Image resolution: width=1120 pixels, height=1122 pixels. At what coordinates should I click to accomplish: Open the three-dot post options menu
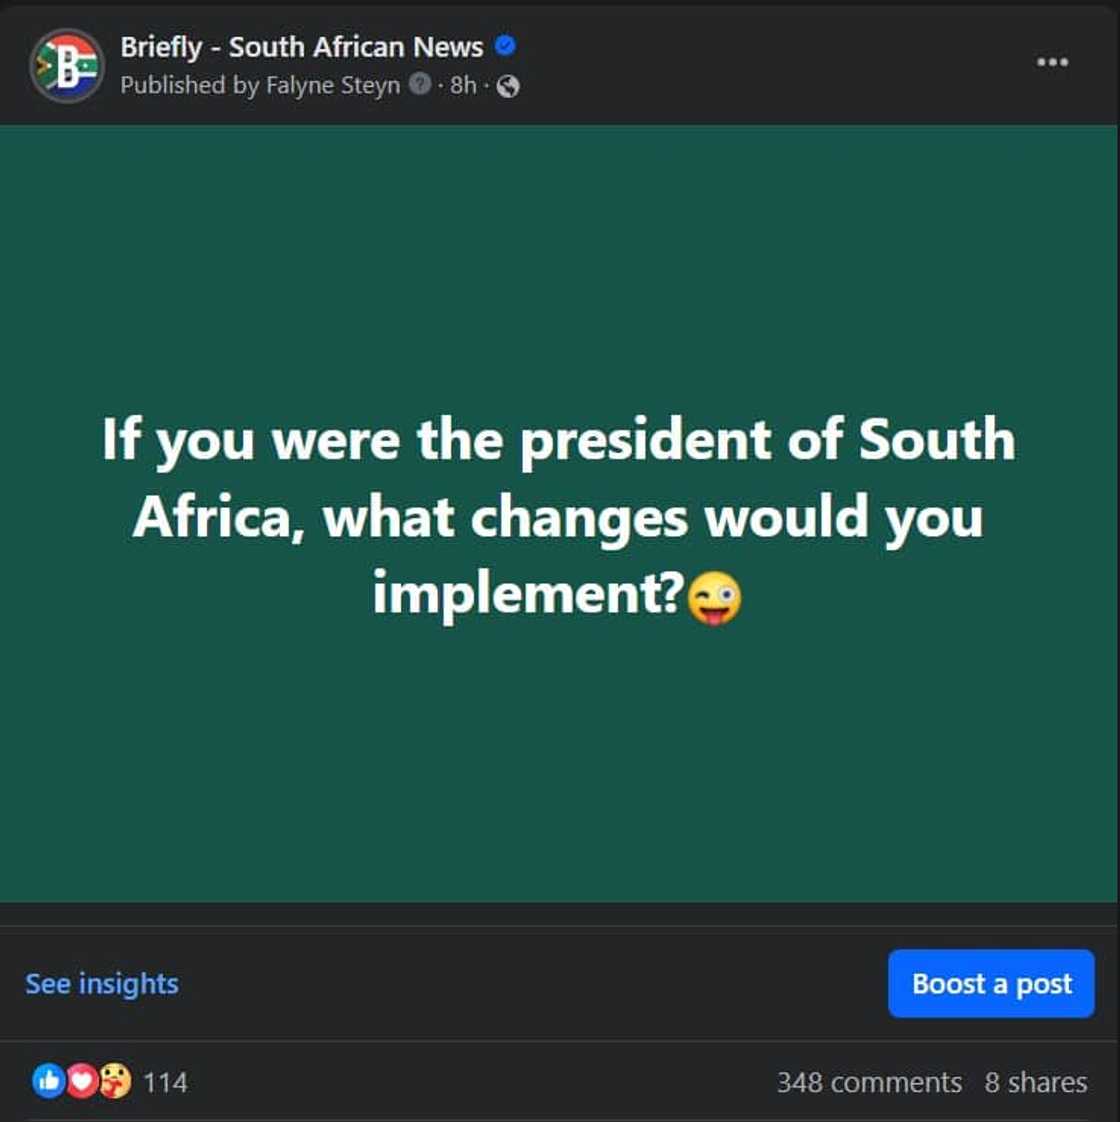pos(1052,62)
